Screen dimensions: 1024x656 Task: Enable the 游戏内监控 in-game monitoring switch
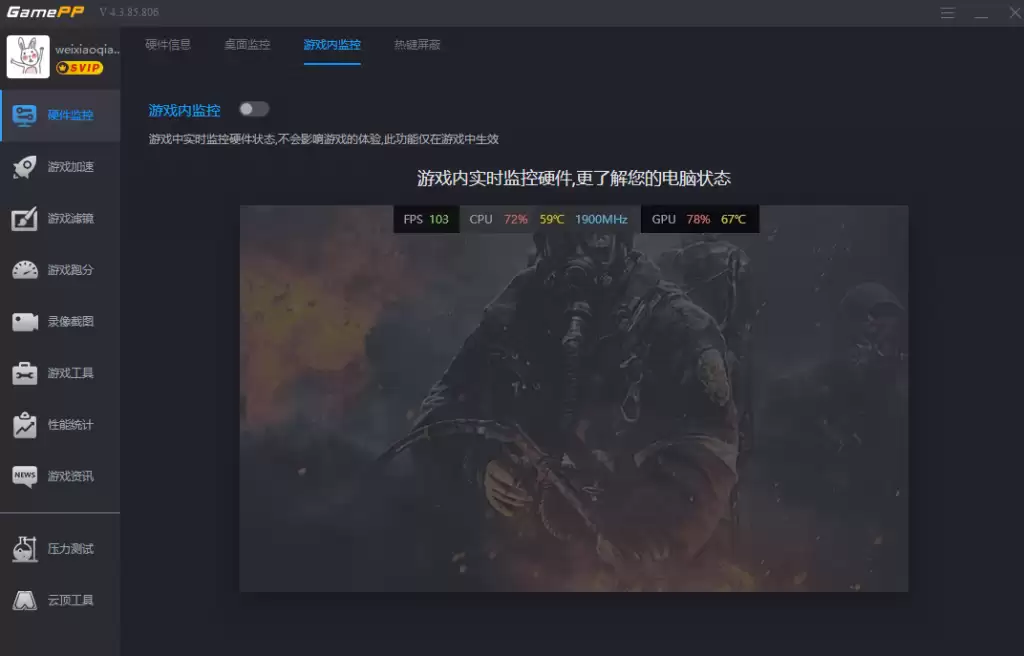[253, 109]
